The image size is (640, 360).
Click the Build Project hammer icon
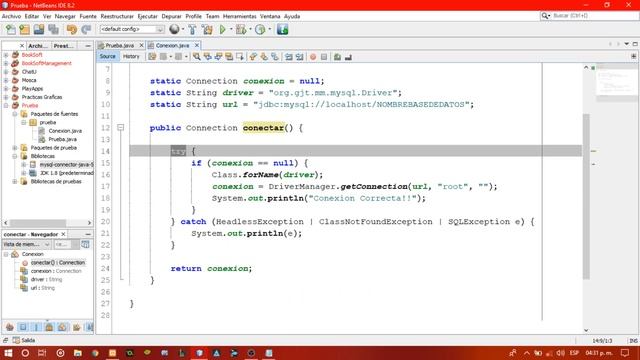(192, 29)
